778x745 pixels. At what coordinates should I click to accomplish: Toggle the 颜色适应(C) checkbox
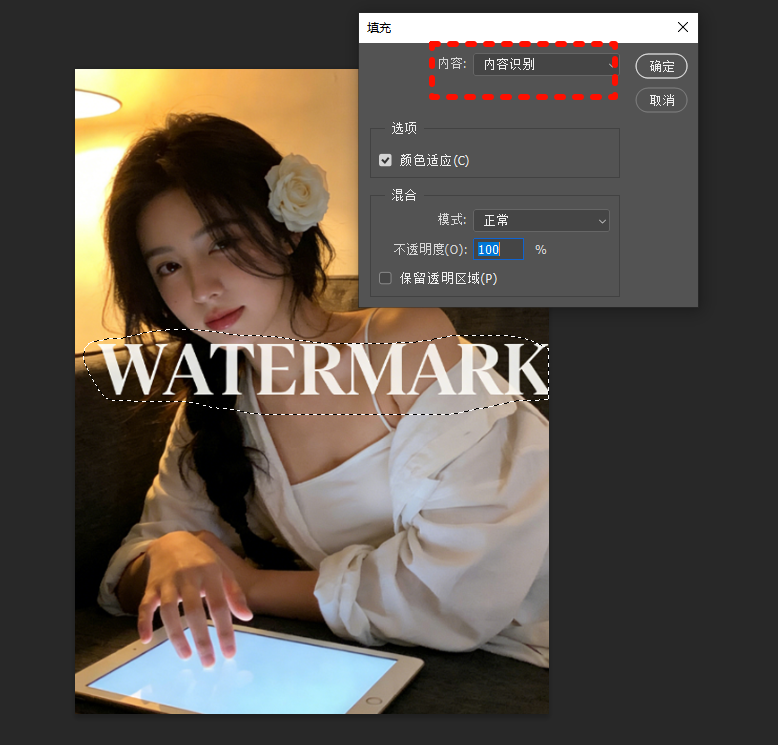tap(385, 160)
